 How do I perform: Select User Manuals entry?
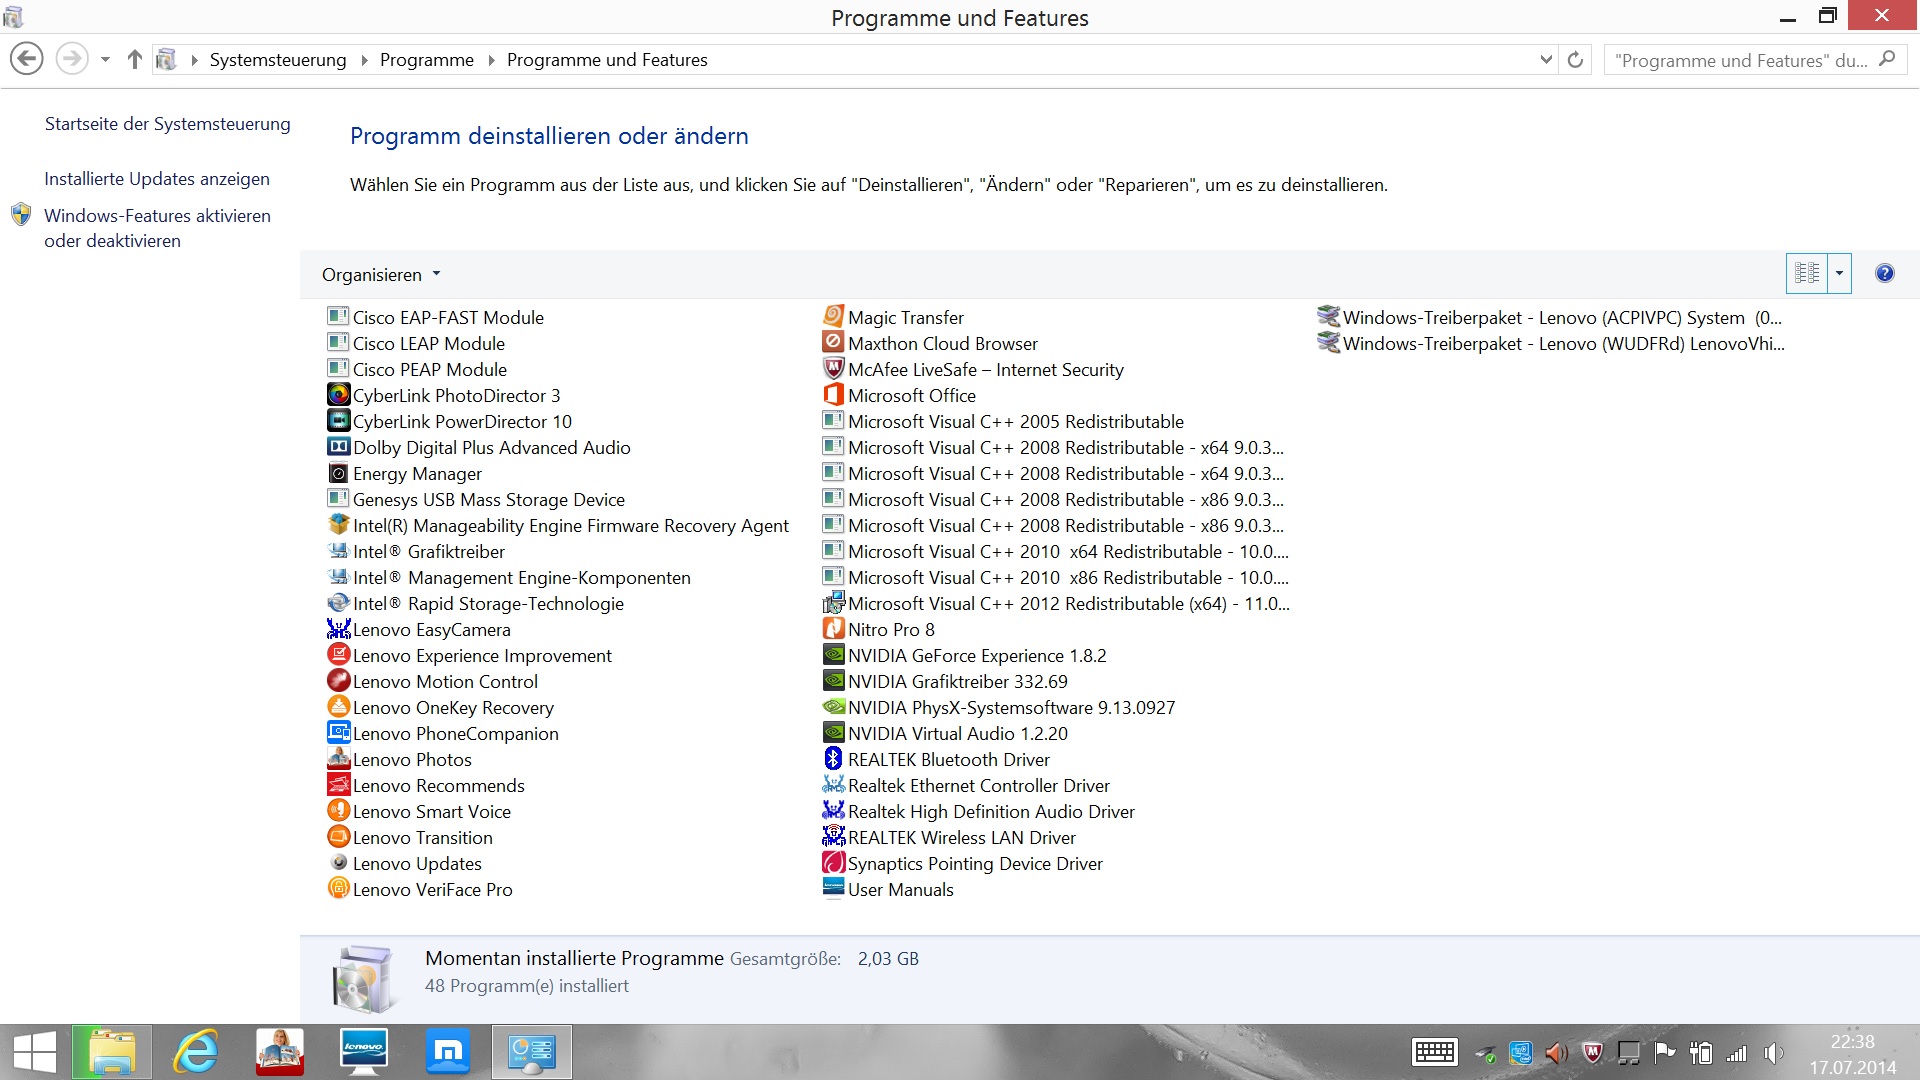pos(888,889)
